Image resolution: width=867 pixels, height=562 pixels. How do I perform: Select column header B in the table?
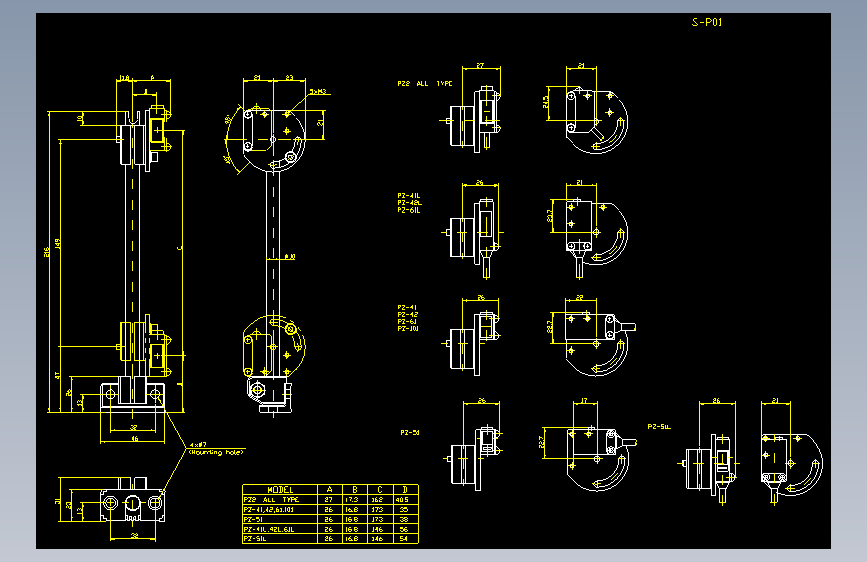[354, 490]
